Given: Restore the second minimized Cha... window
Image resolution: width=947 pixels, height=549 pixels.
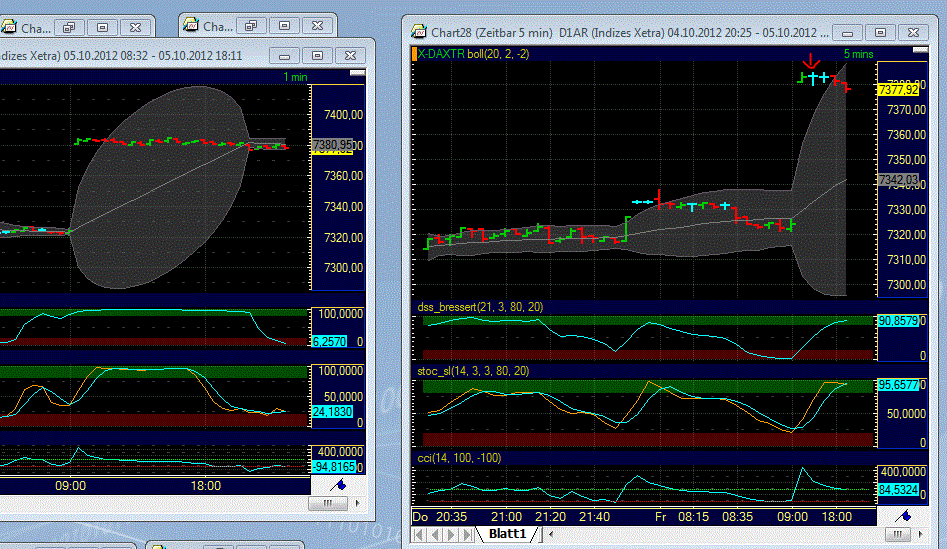Looking at the screenshot, I should pos(251,26).
